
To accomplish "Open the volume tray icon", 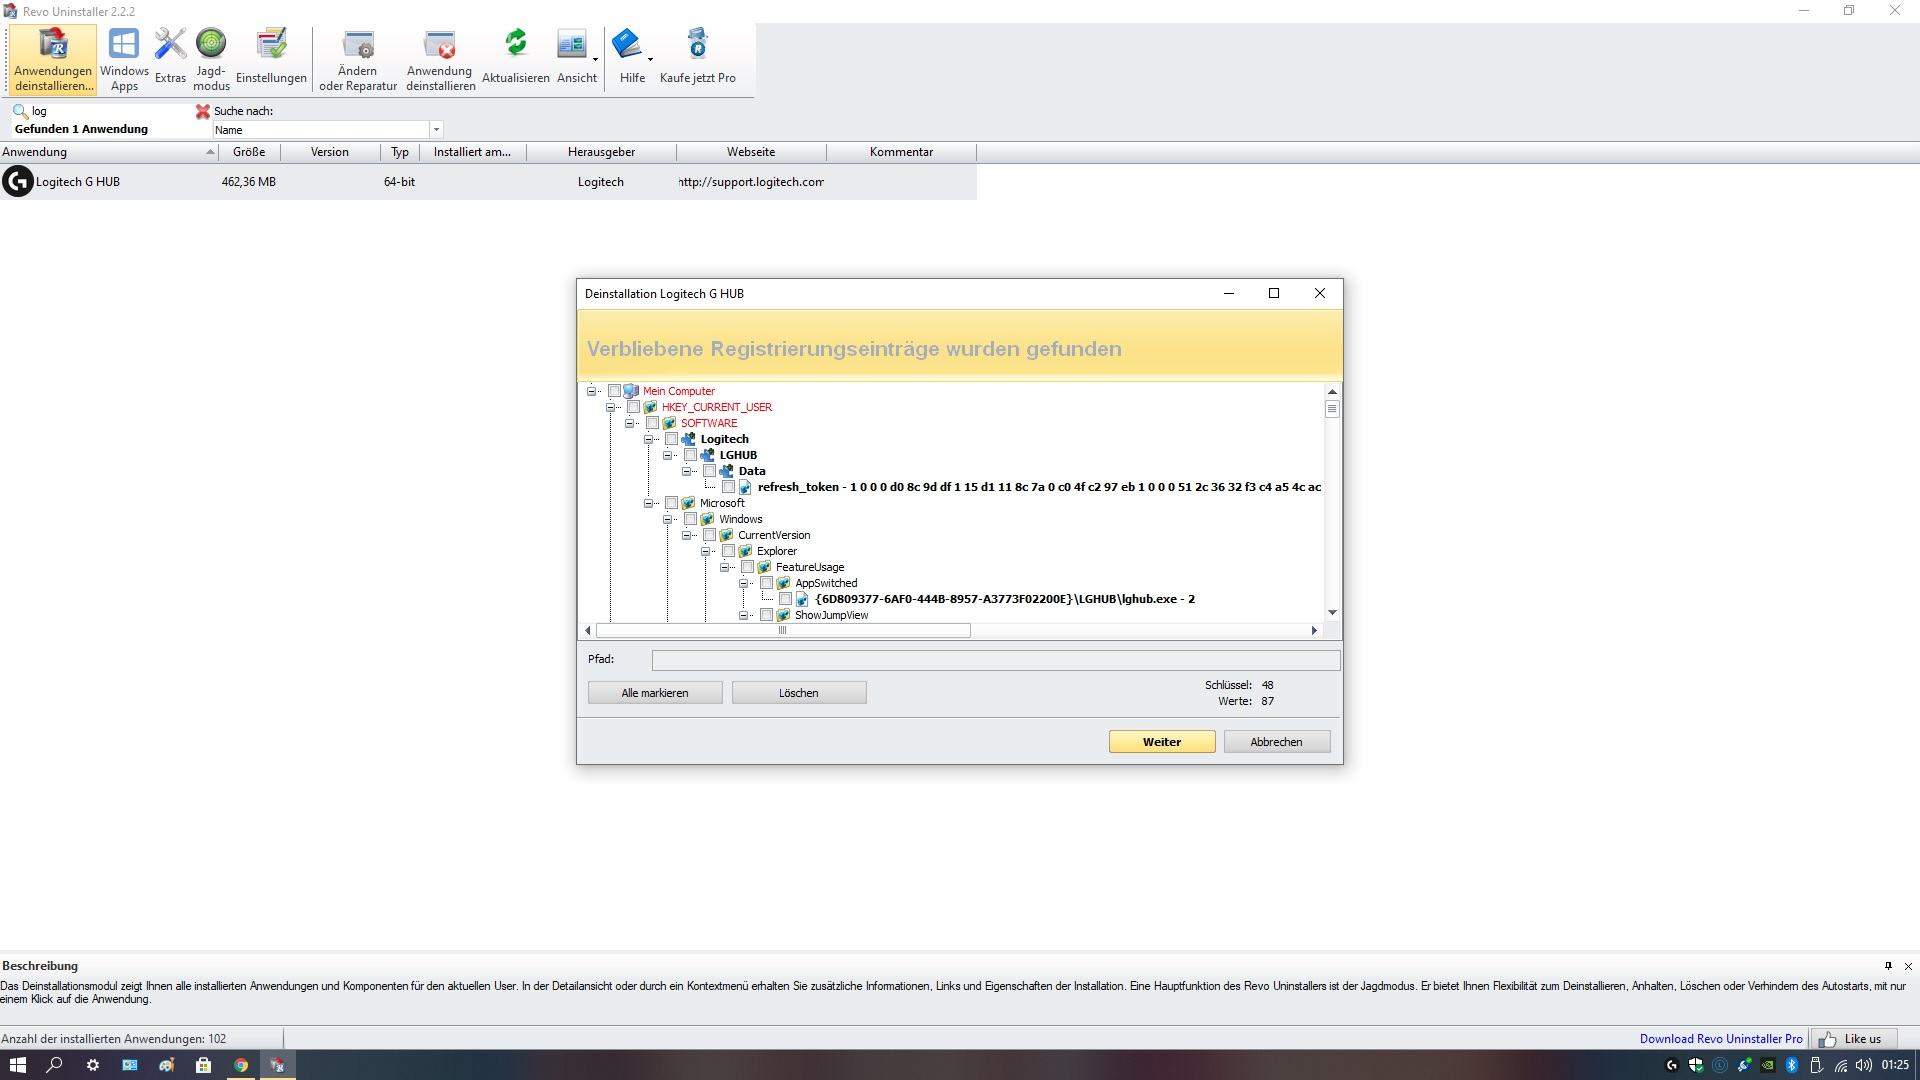I will [x=1864, y=1065].
